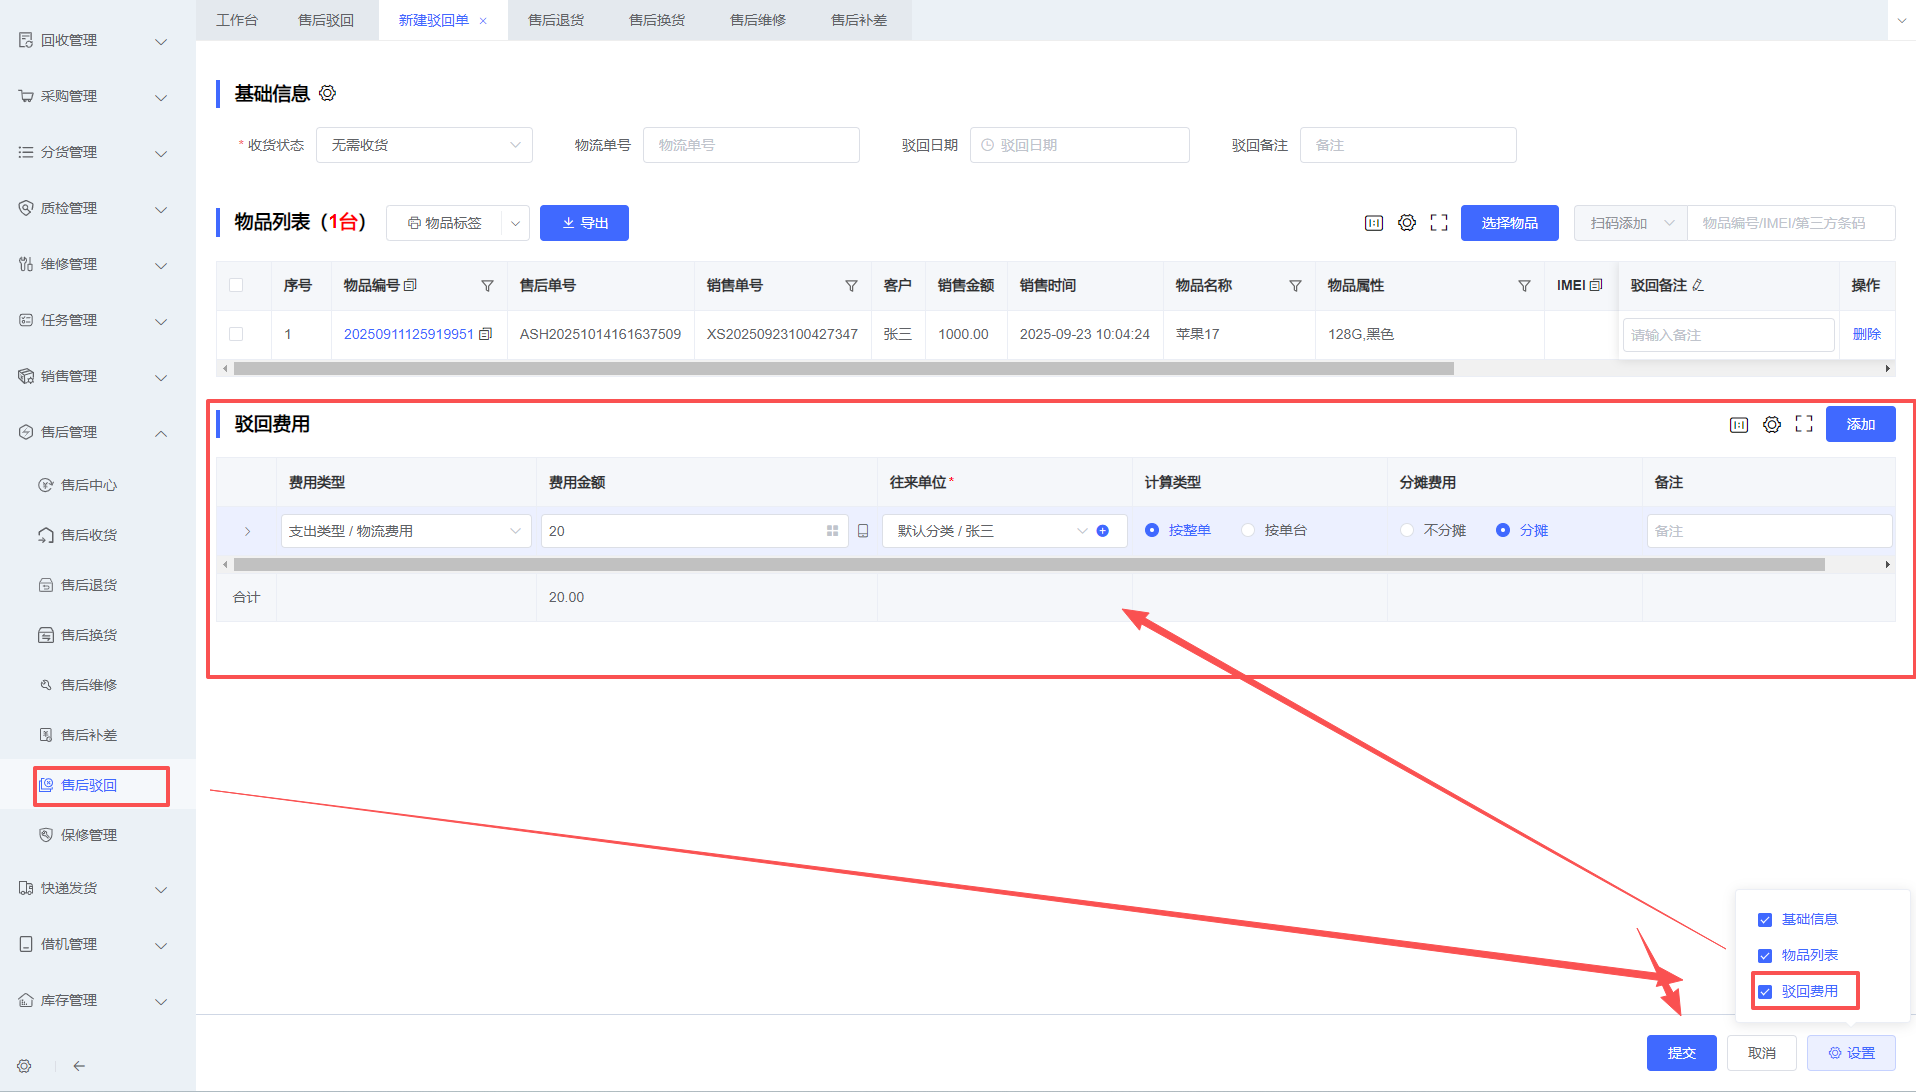1916x1092 pixels.
Task: Copy the item number 20250911125919951 via copy icon
Action: (486, 334)
